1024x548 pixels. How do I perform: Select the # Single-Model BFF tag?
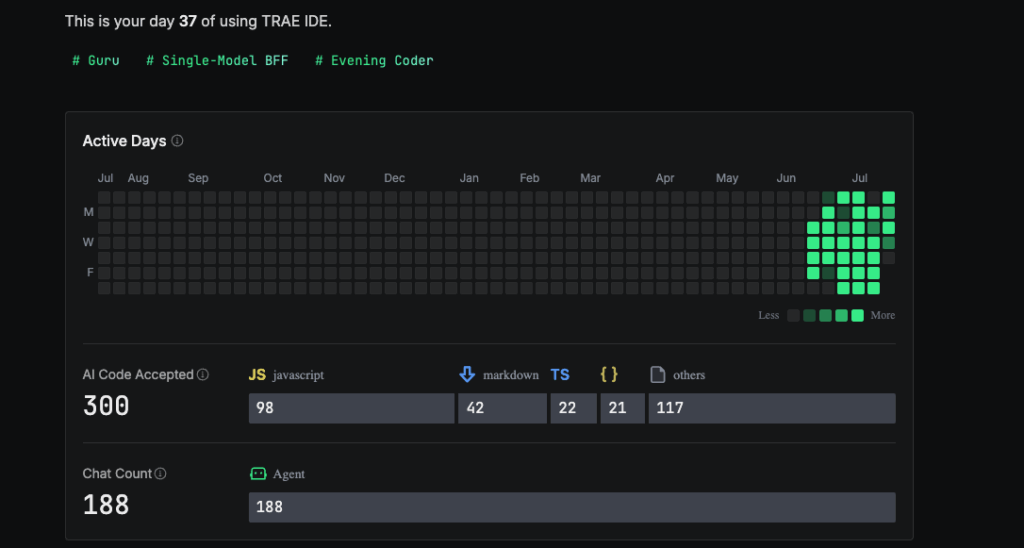pos(217,61)
